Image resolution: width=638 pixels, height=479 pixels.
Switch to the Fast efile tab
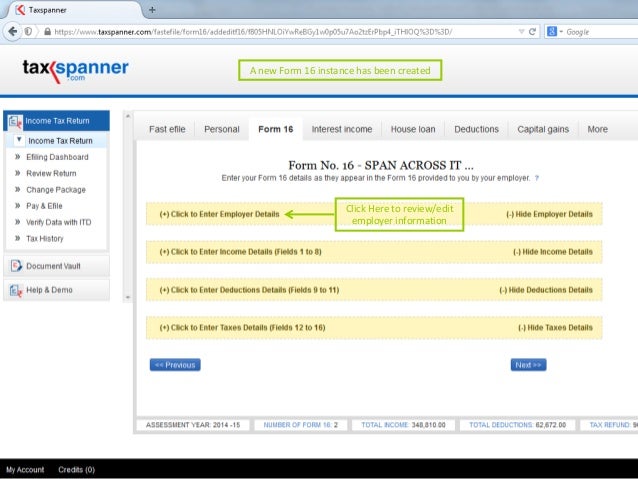click(x=167, y=129)
